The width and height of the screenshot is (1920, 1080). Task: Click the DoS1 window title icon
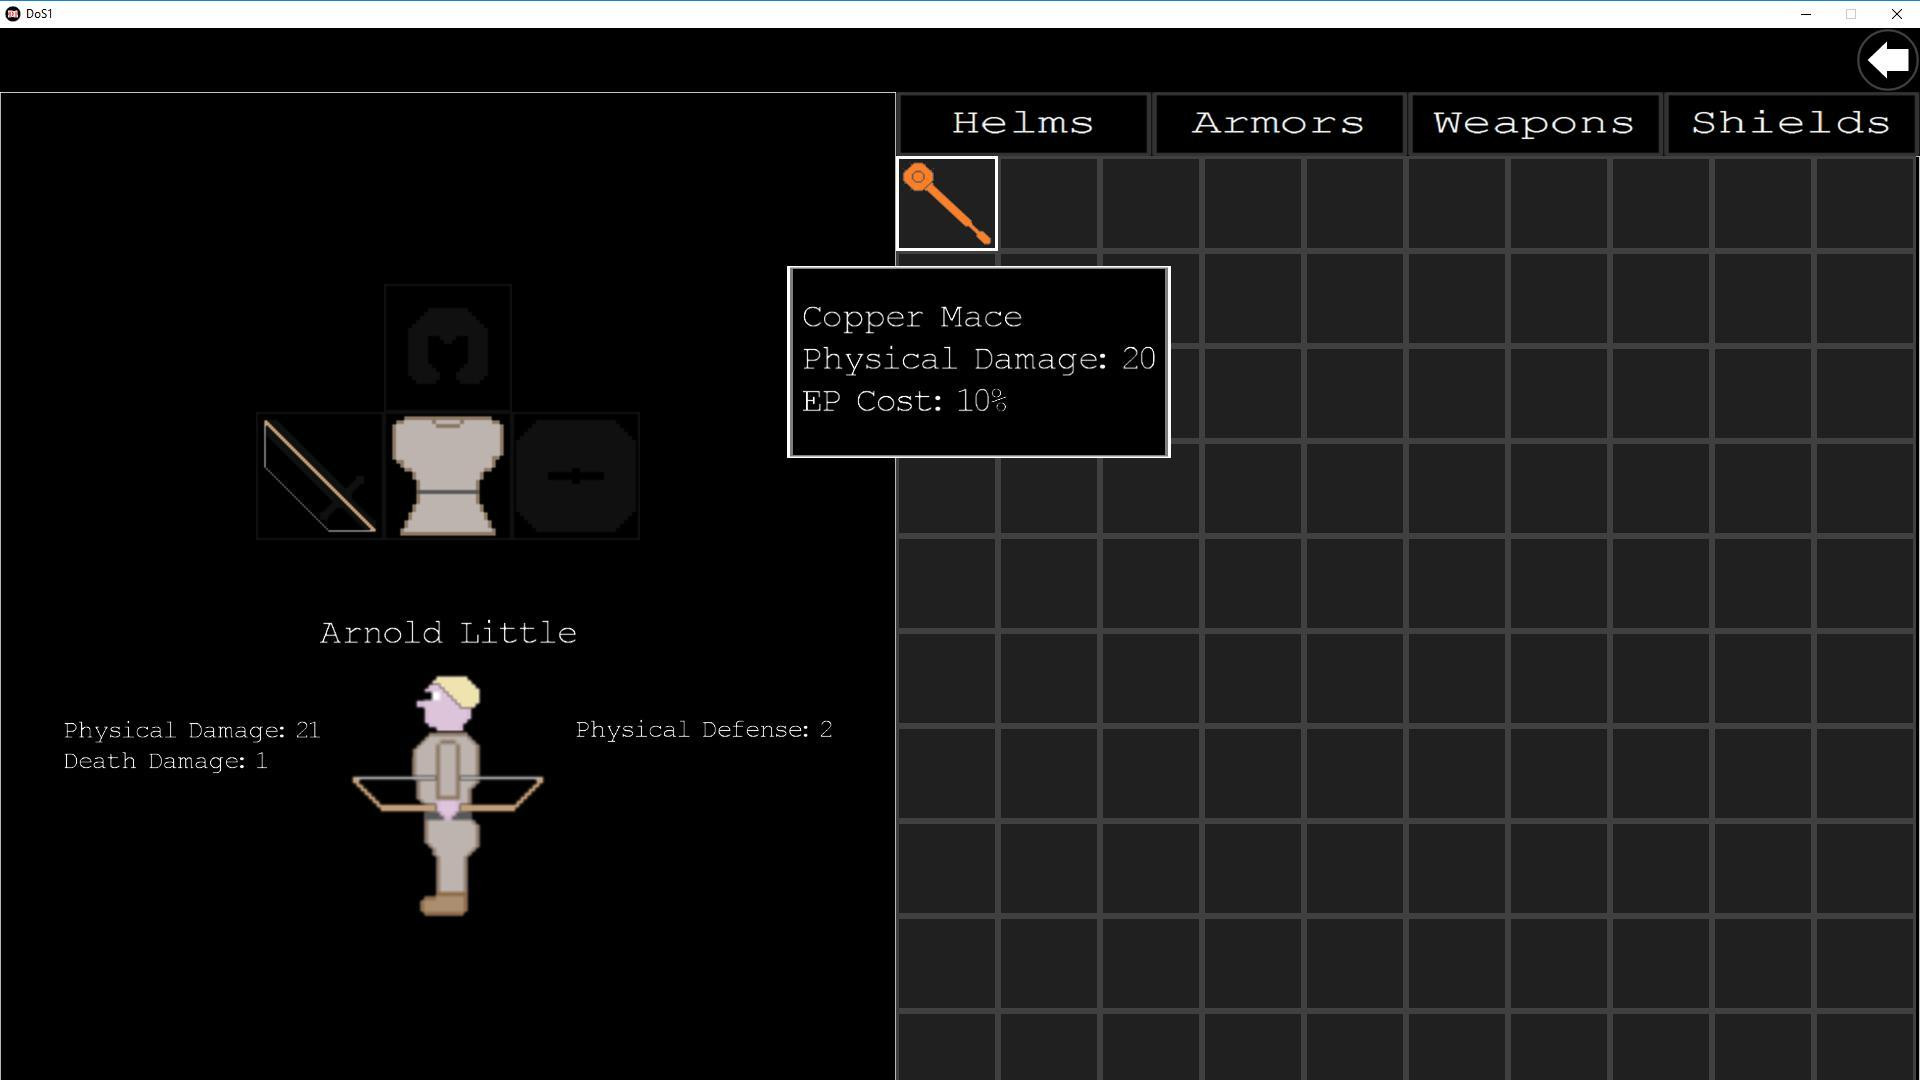click(x=13, y=14)
